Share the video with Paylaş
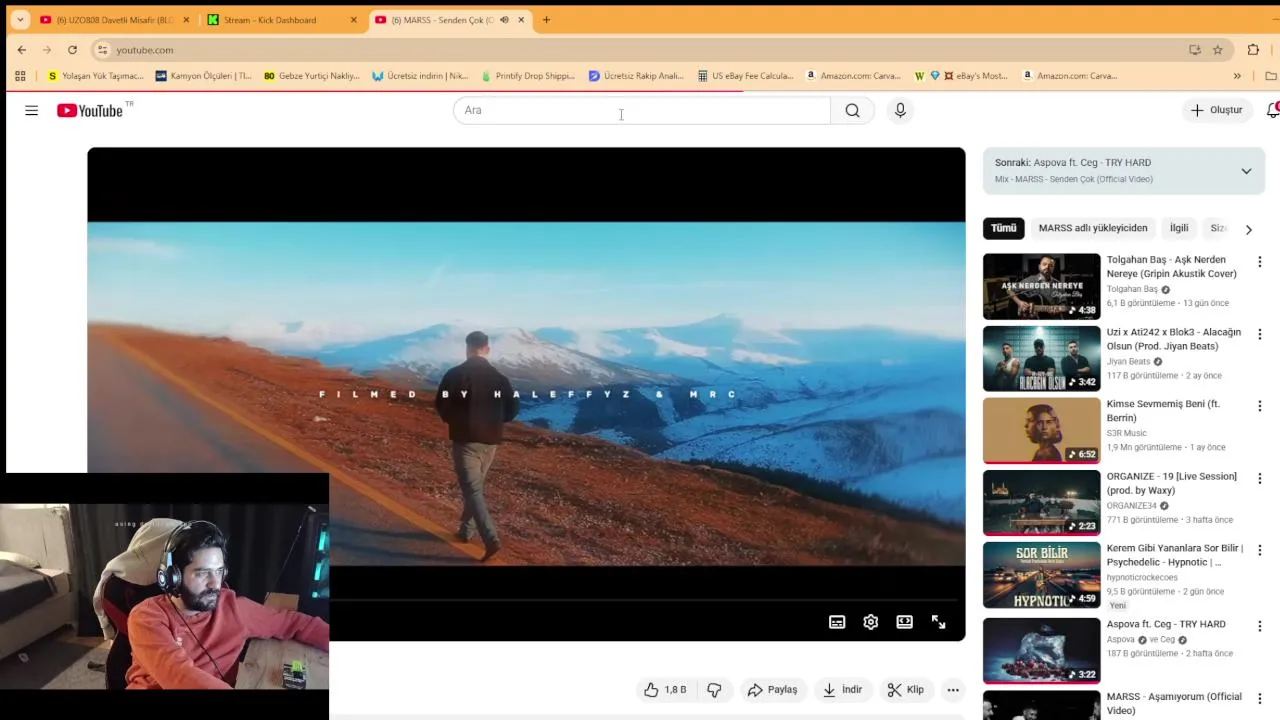Viewport: 1280px width, 720px height. coord(772,690)
